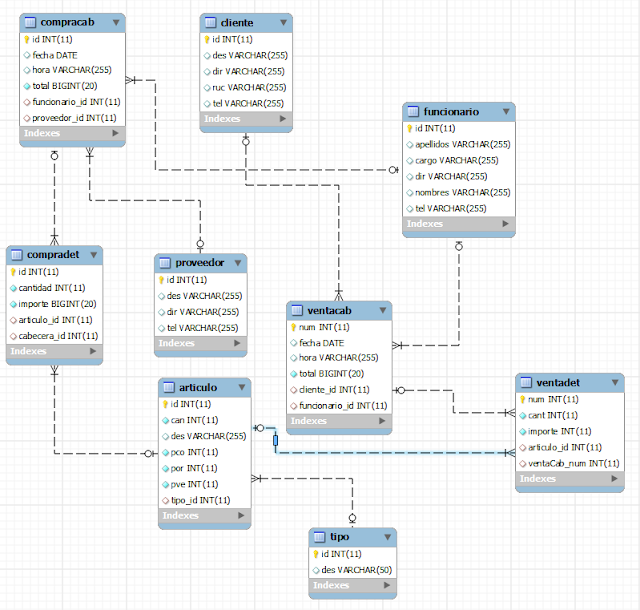Expand Indexes section of compracab table
The height and width of the screenshot is (610, 640).
116,133
